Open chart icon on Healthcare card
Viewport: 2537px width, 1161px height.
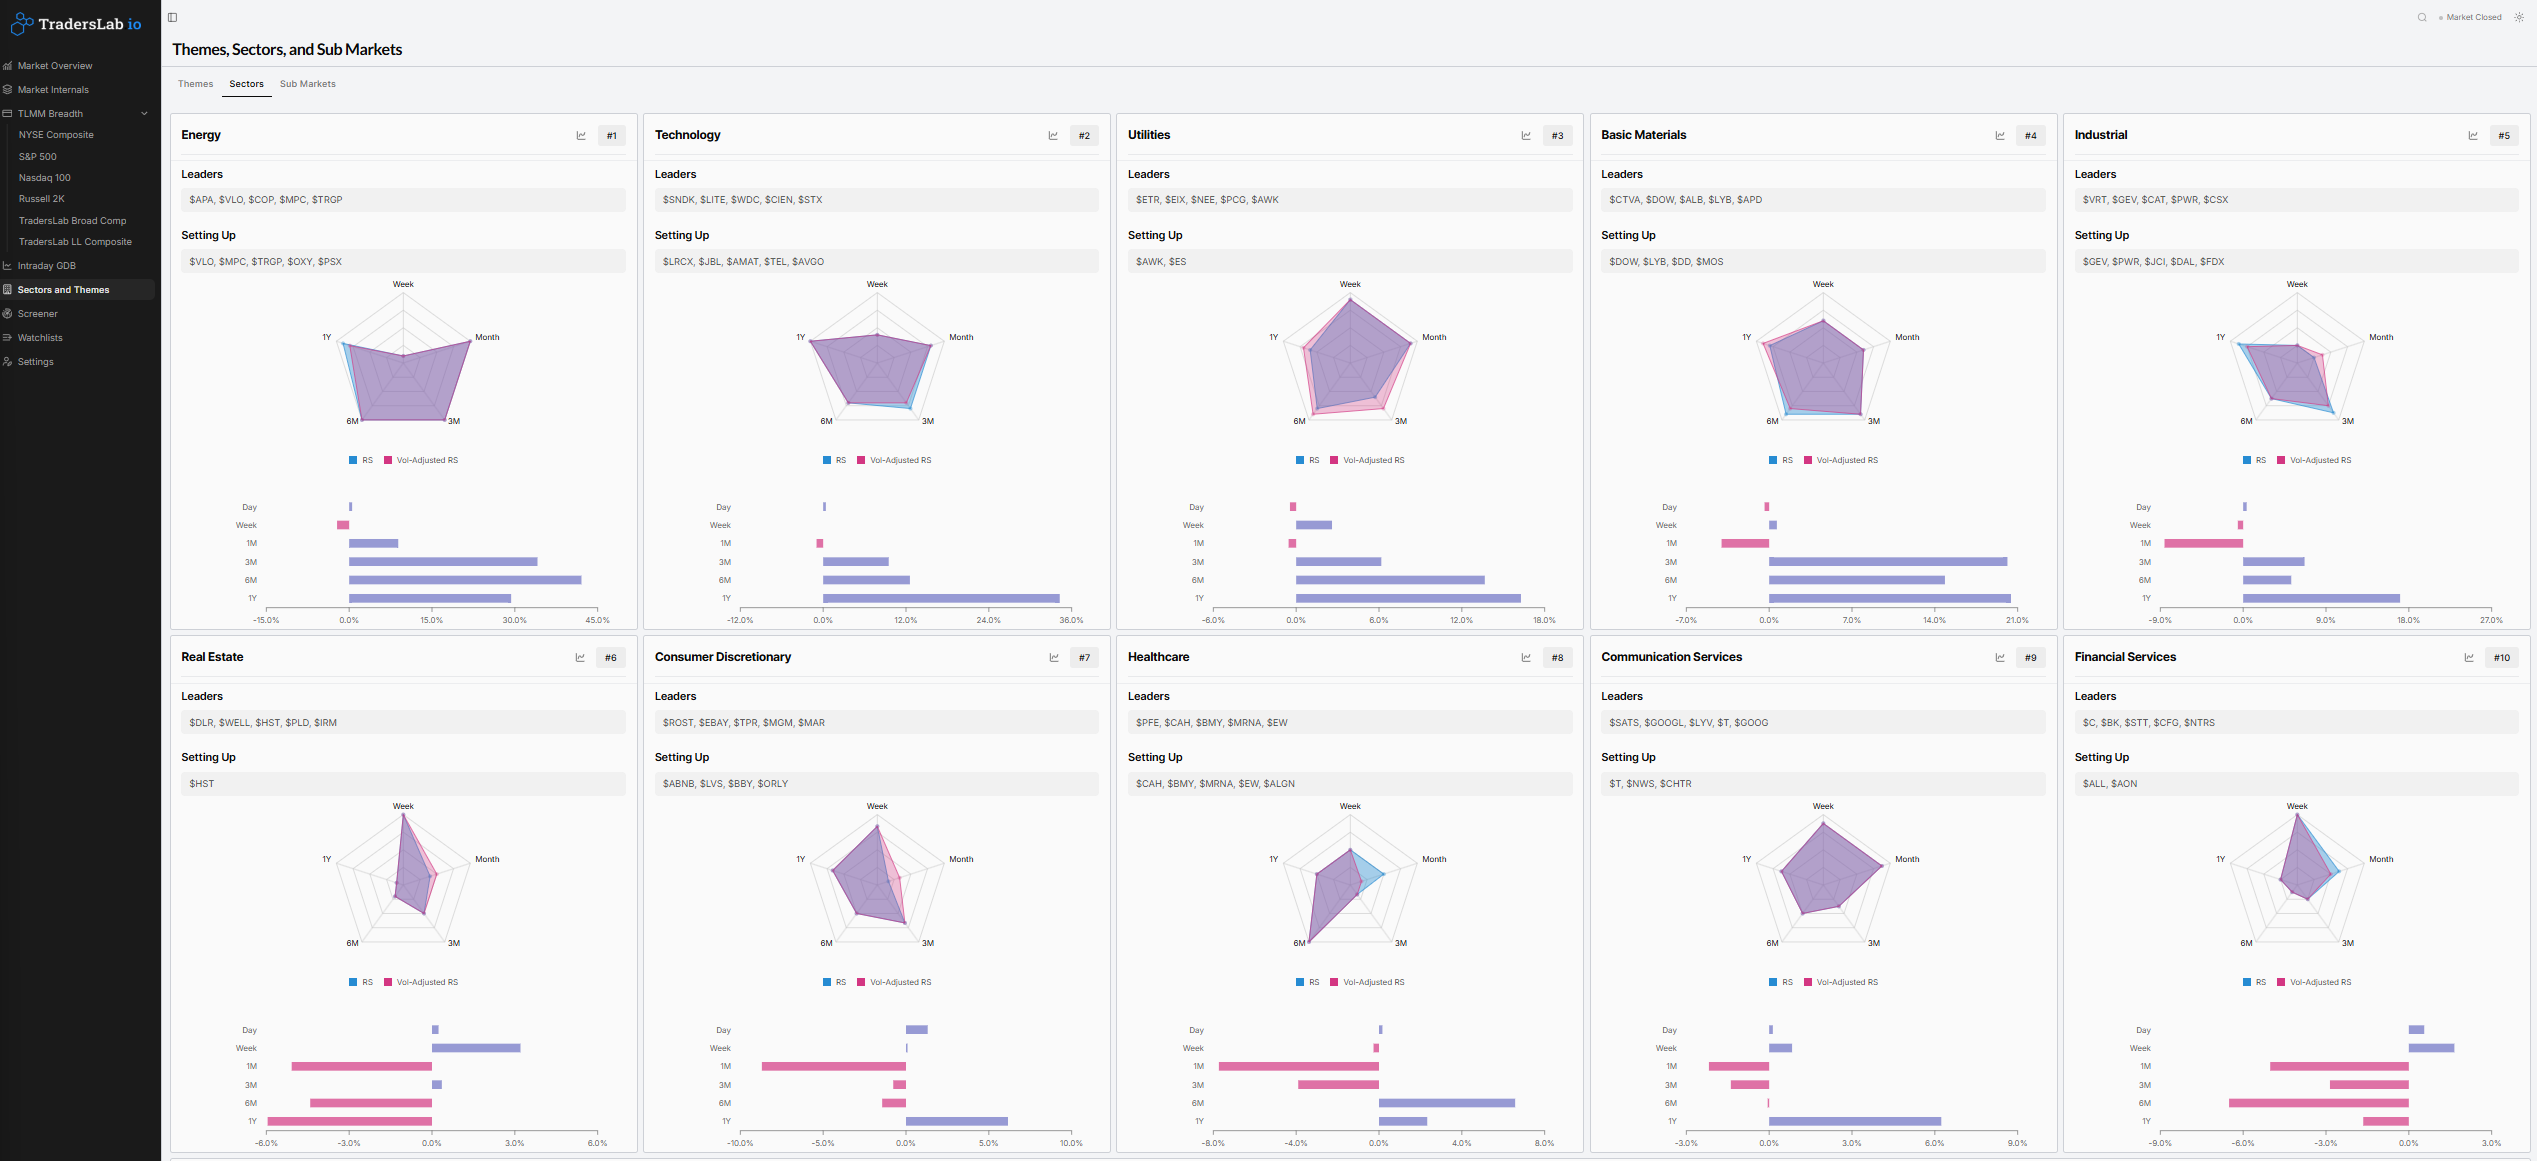(1526, 658)
